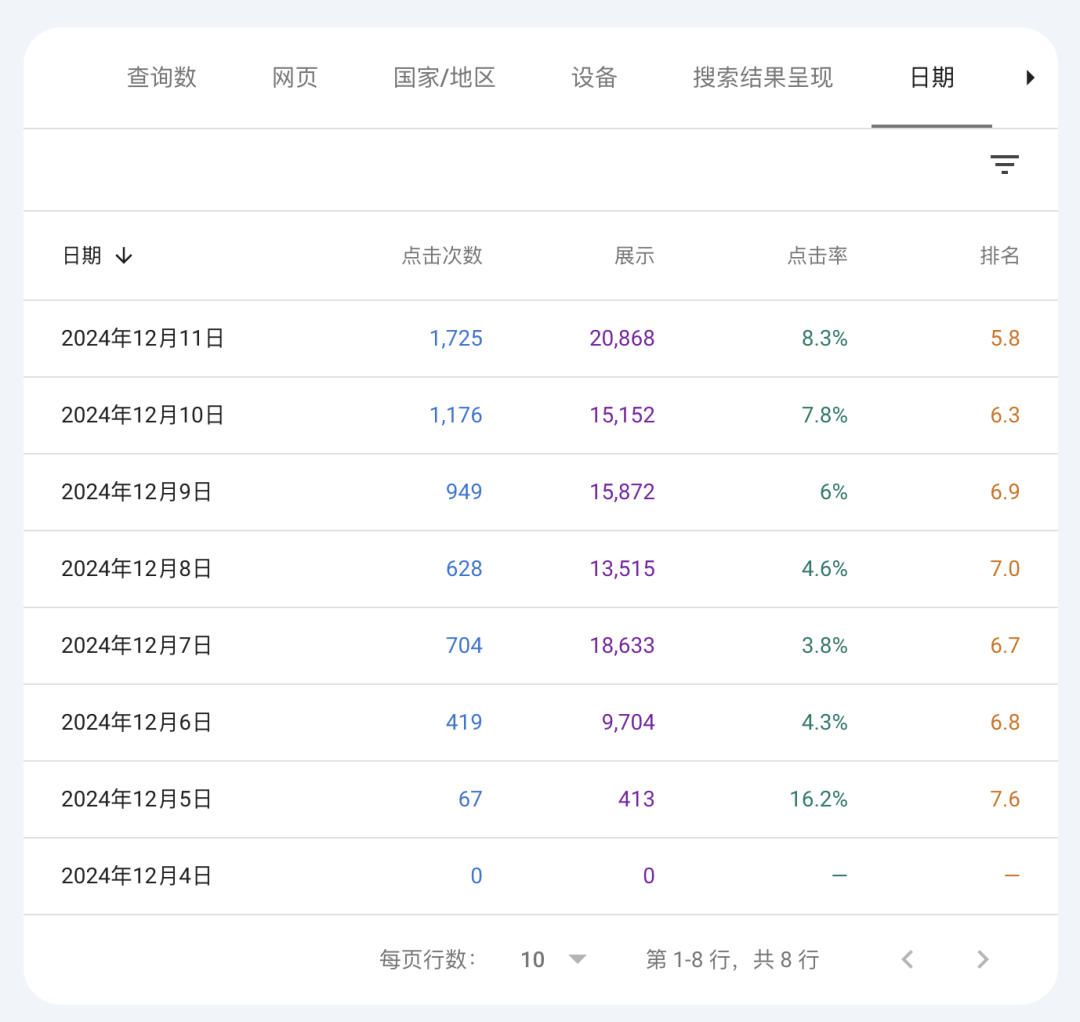Click the impressions value 20,868
1080x1022 pixels.
coord(622,338)
